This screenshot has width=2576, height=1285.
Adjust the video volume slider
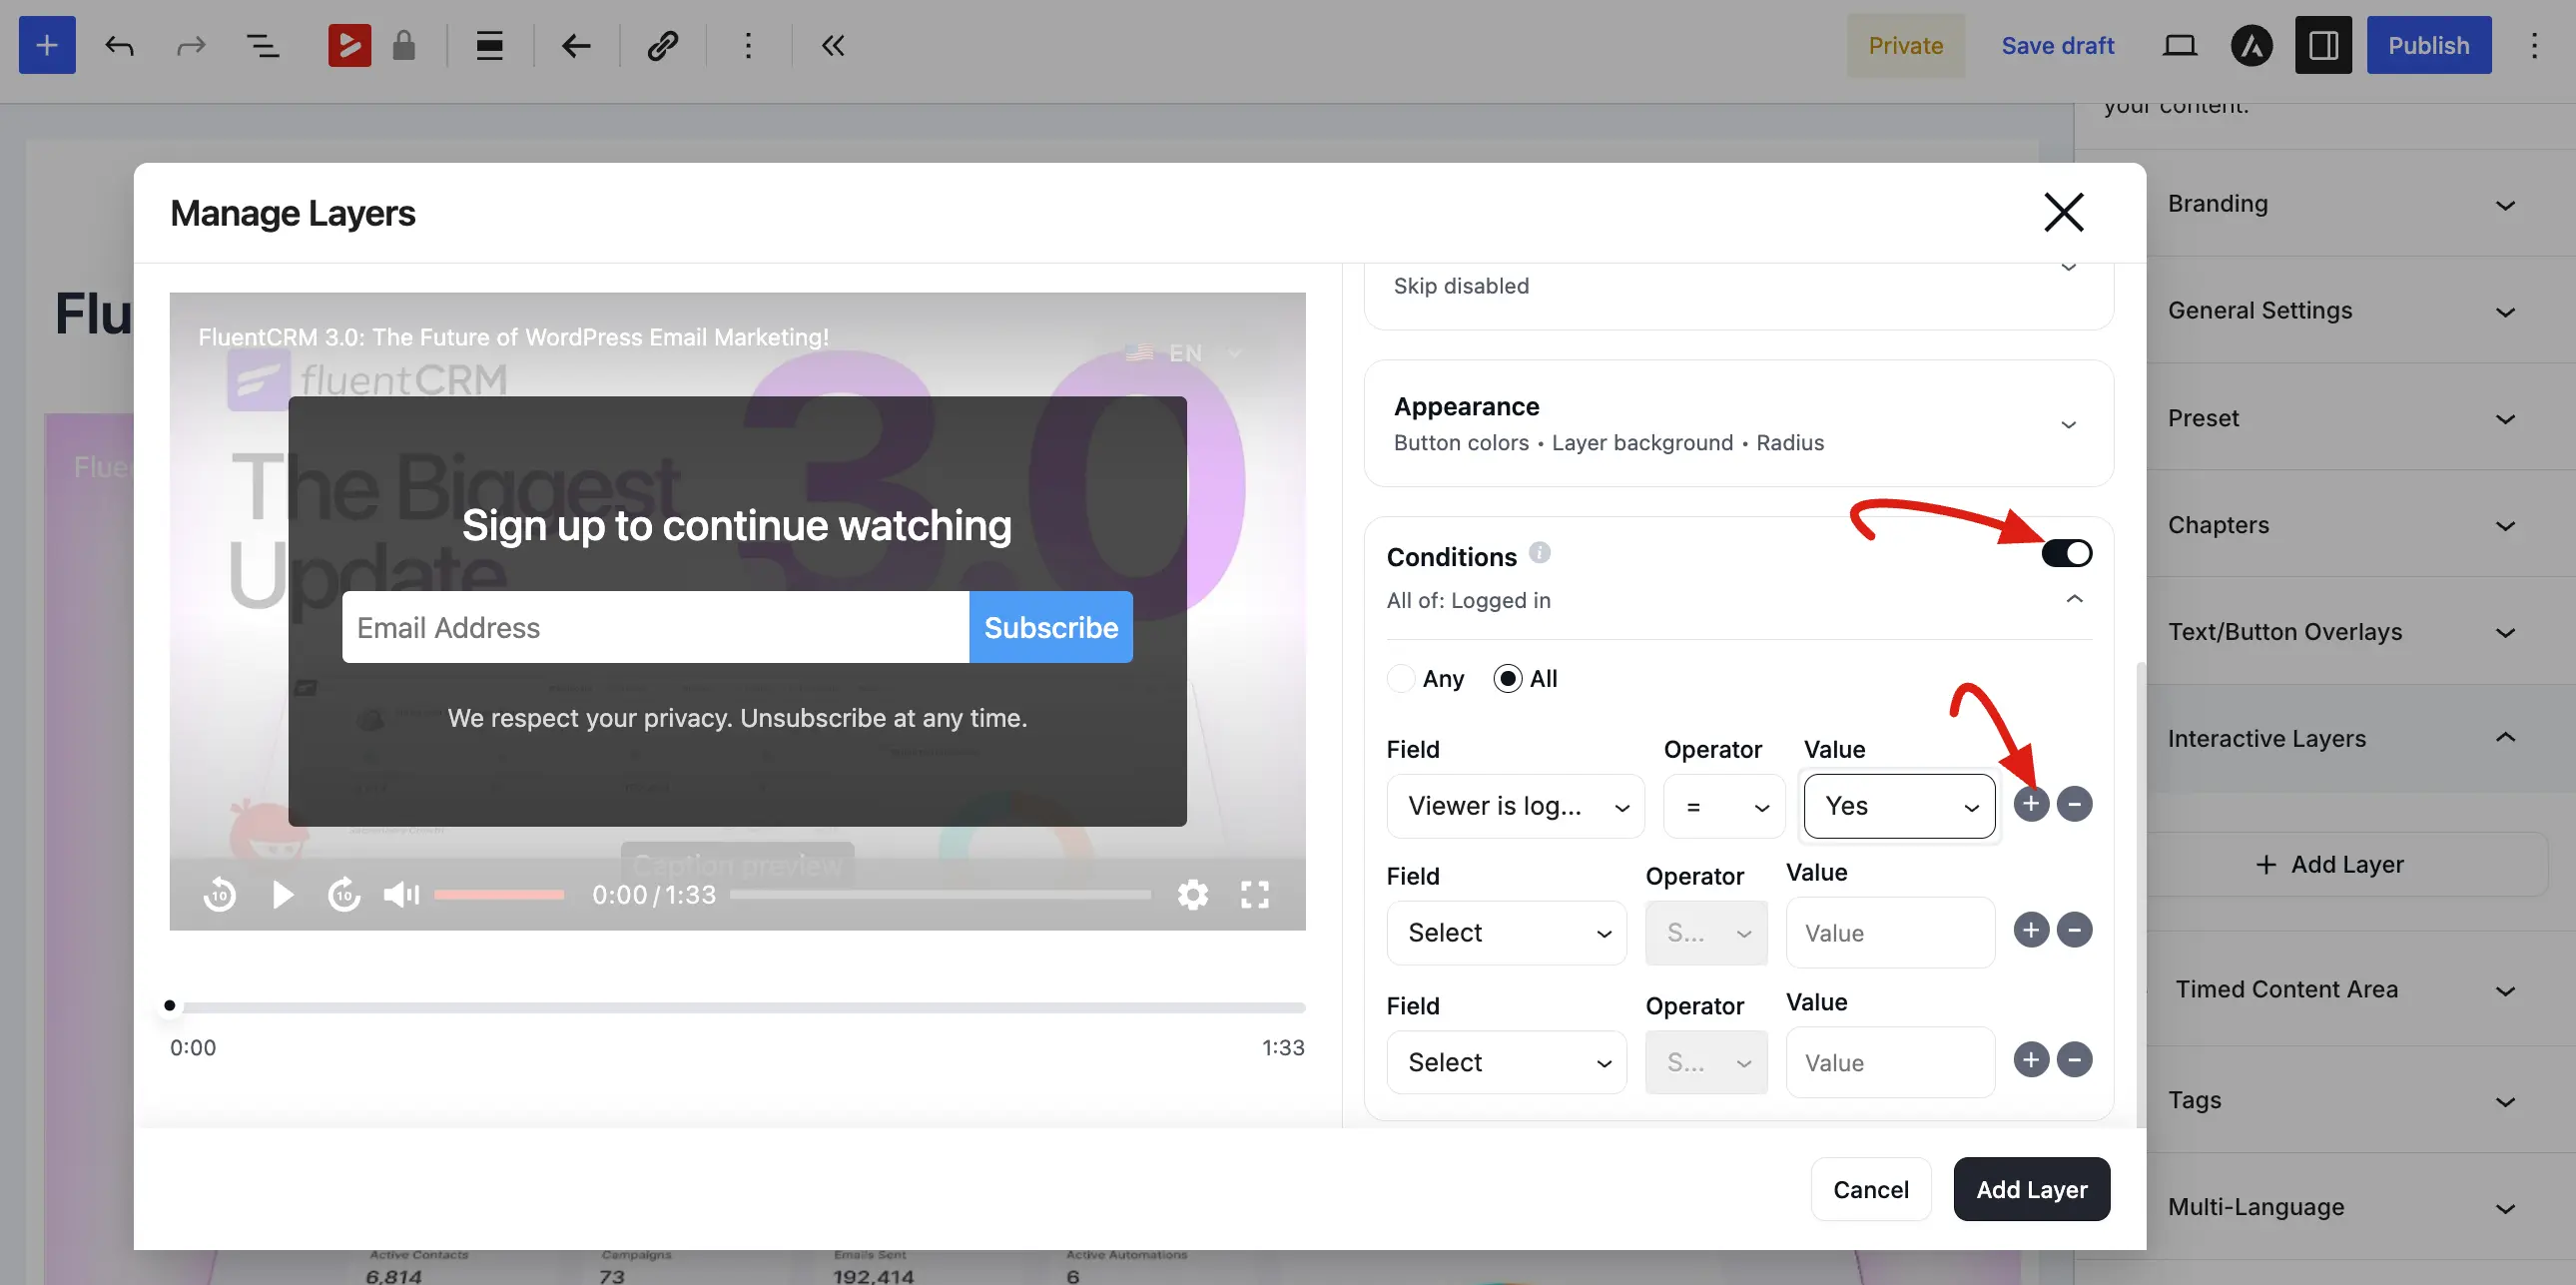click(499, 894)
